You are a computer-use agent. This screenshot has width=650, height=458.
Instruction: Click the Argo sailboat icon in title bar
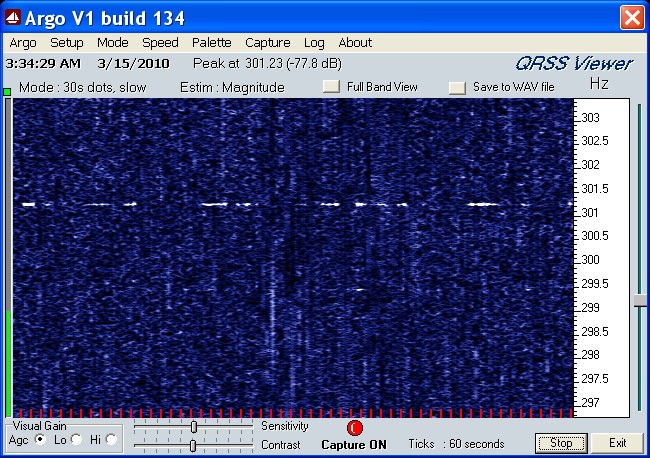pyautogui.click(x=12, y=17)
